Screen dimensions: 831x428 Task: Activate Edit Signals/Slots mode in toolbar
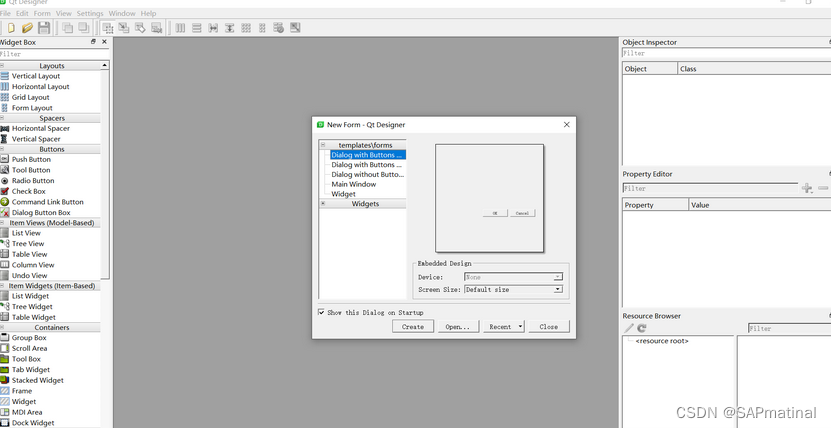tap(123, 28)
